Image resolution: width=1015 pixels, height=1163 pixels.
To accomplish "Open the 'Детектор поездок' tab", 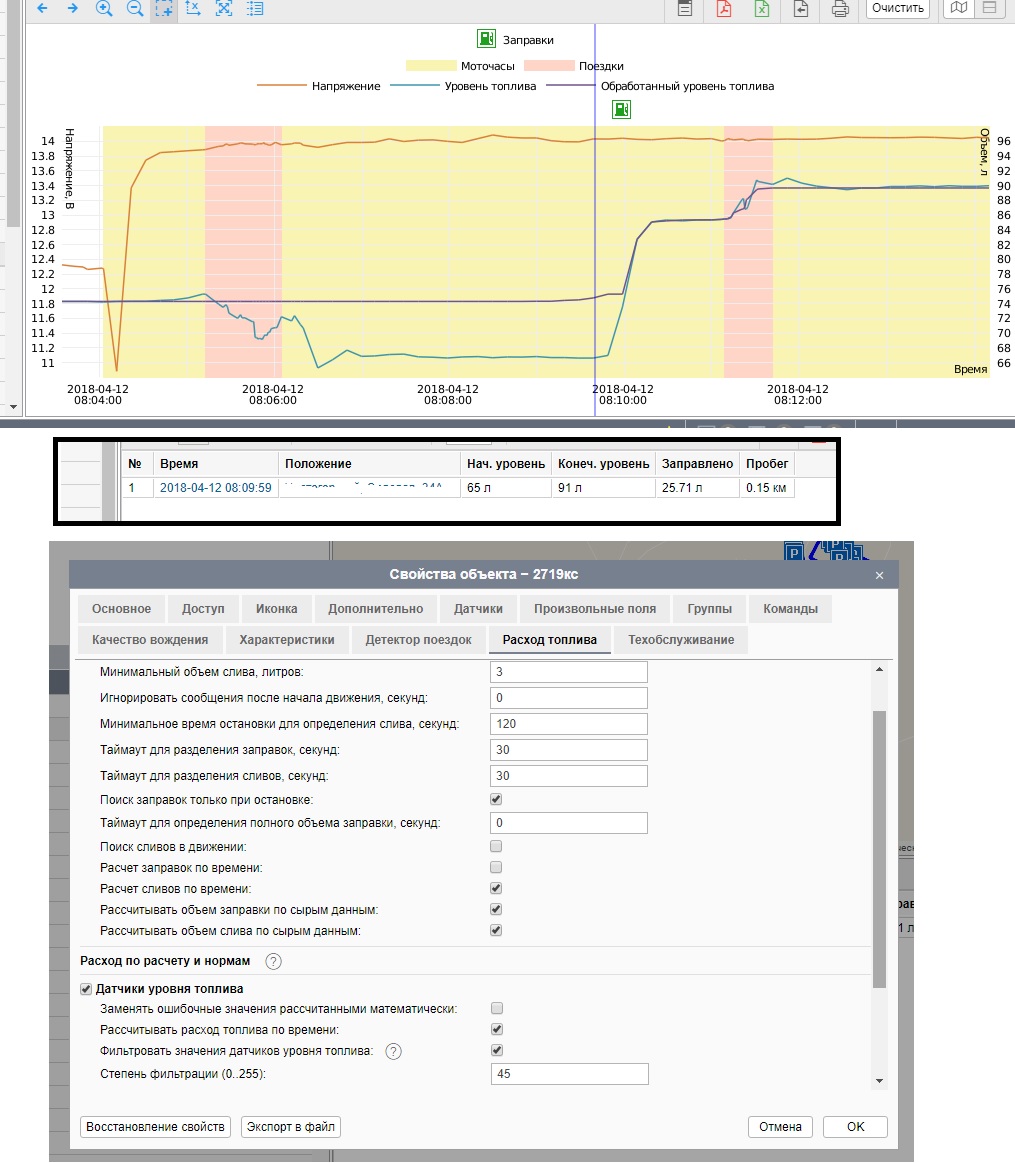I will coord(418,640).
